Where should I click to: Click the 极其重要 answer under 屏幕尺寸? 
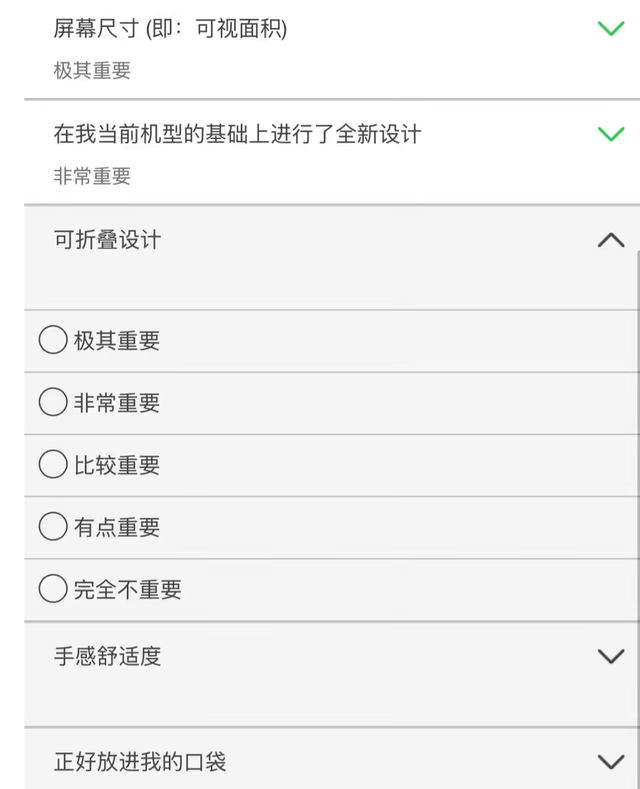[92, 71]
